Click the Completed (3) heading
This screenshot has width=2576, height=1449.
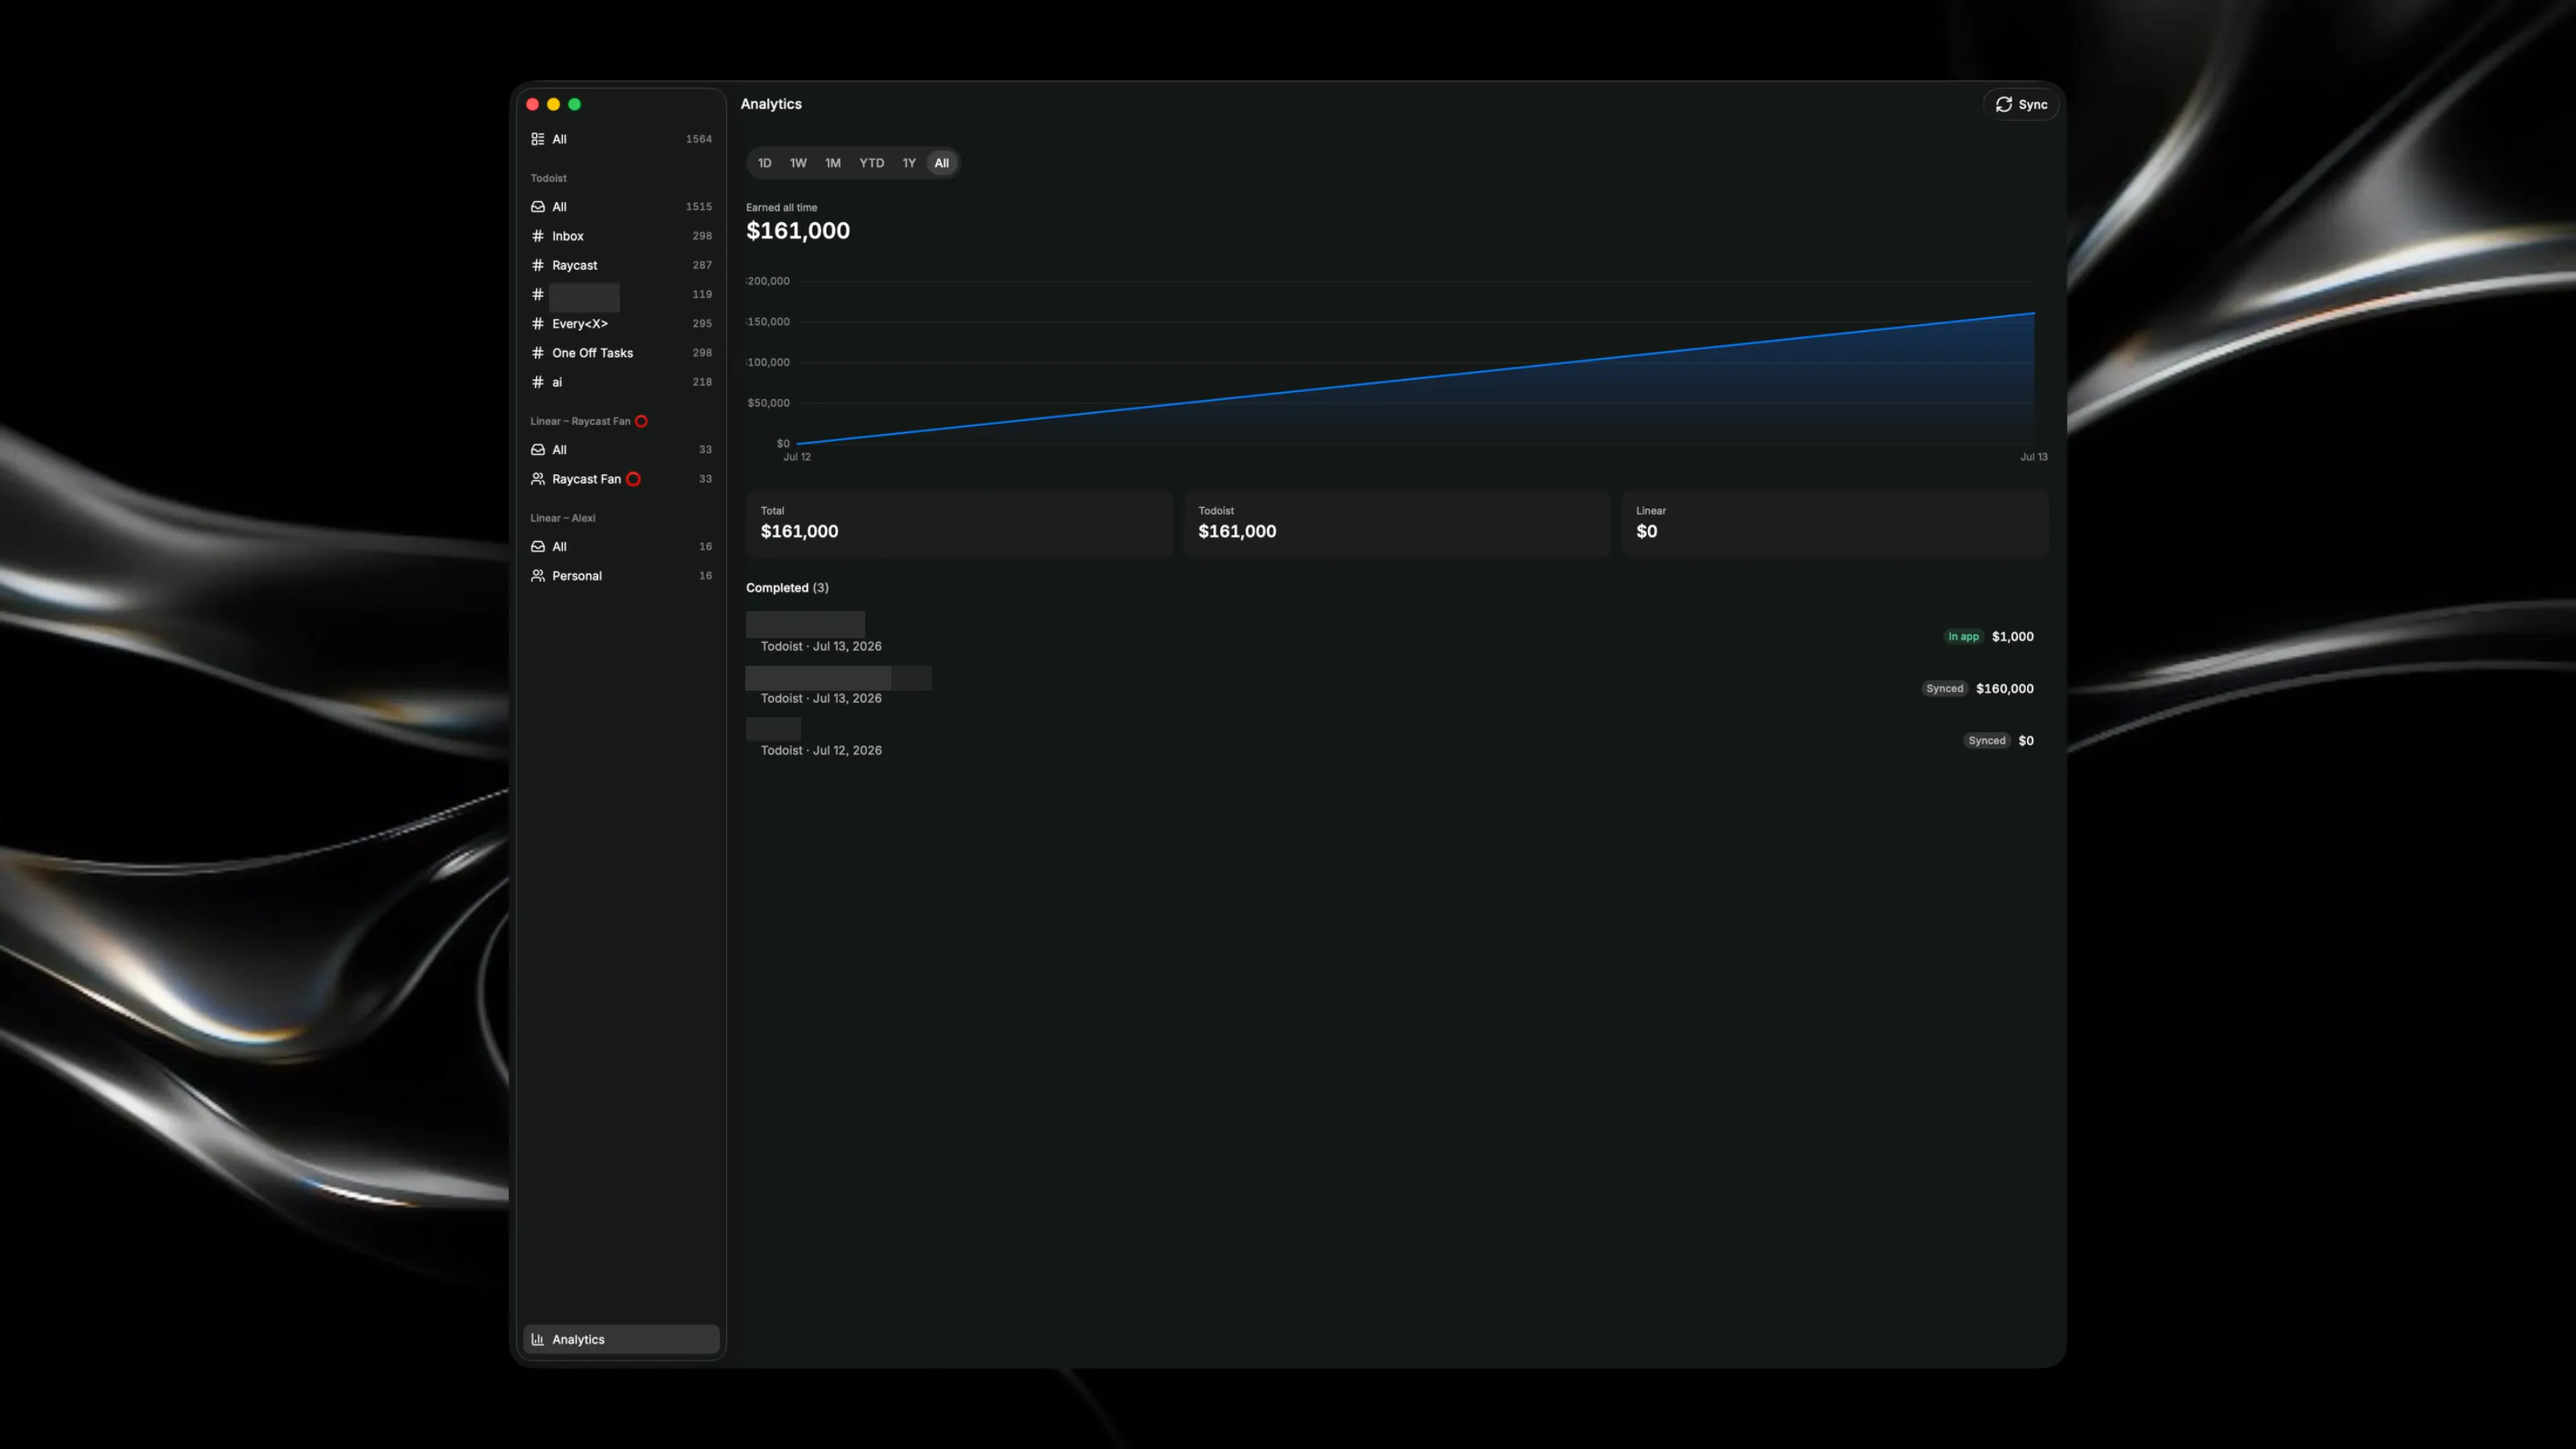(787, 588)
